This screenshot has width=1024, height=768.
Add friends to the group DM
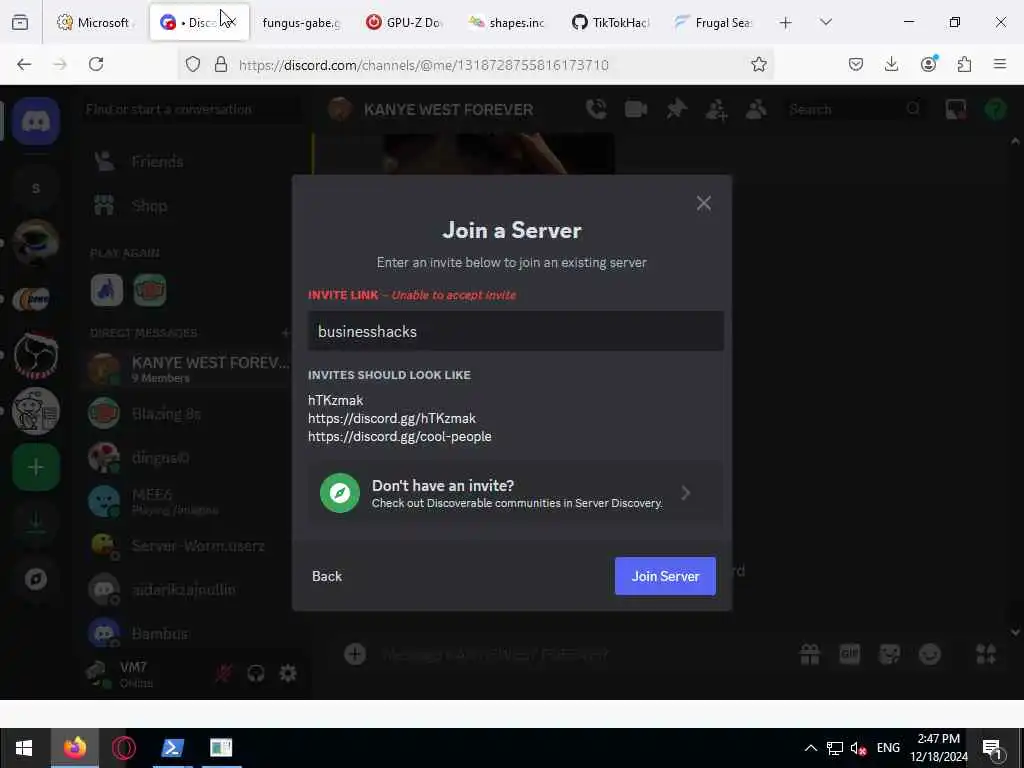(x=716, y=109)
